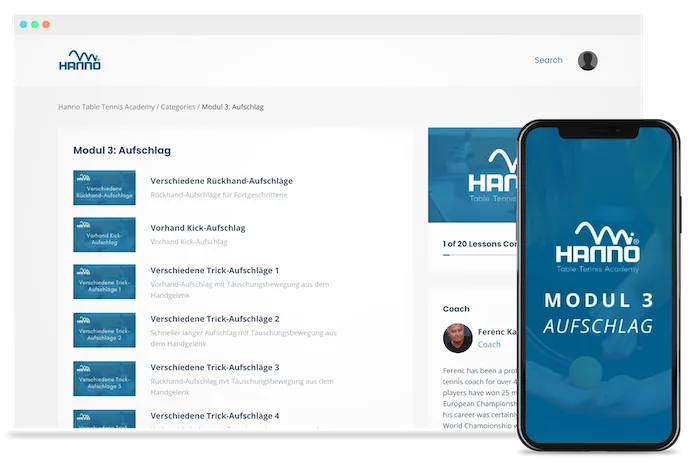
Task: Click the blue Coach link
Action: tap(489, 345)
